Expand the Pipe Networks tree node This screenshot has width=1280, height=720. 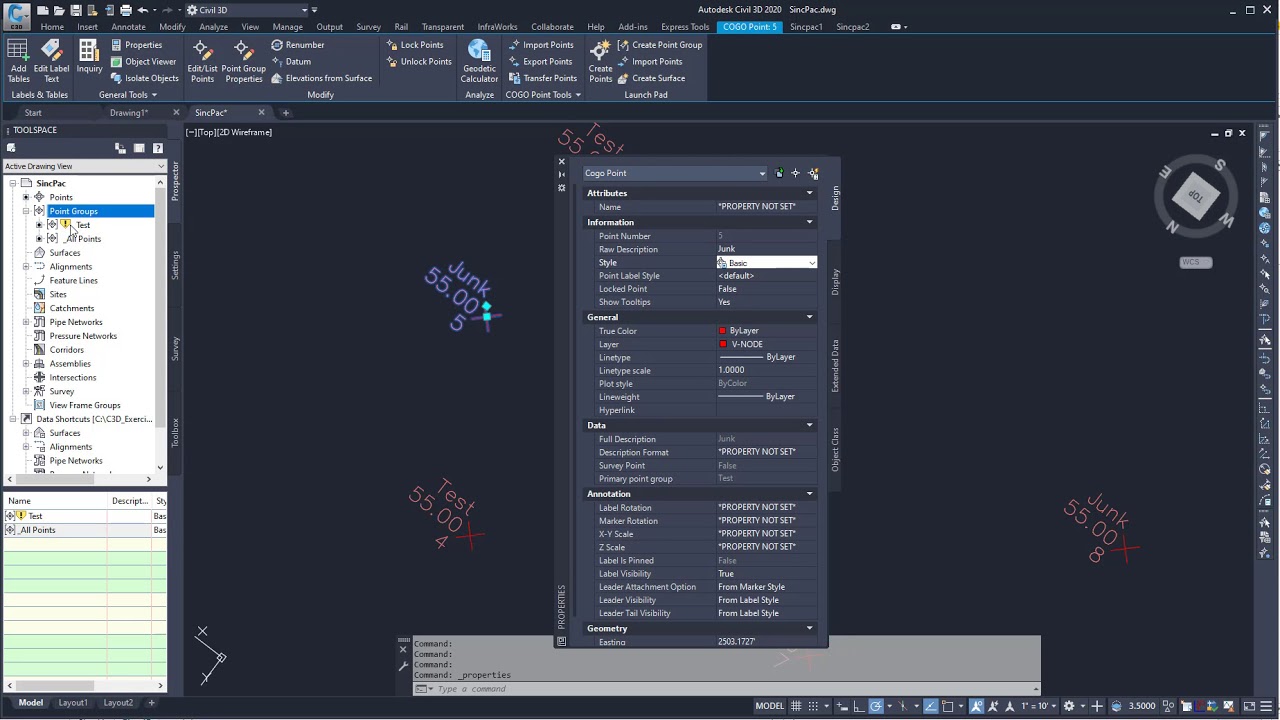pyautogui.click(x=26, y=322)
